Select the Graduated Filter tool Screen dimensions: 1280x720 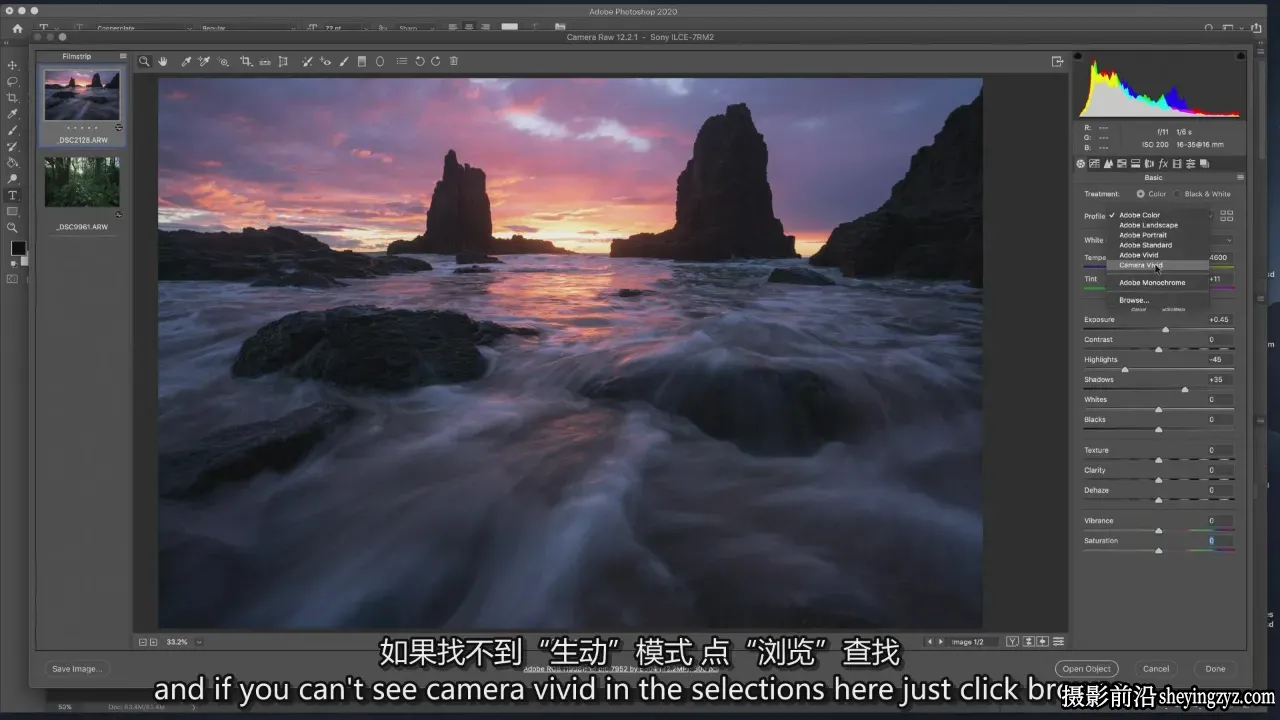362,61
